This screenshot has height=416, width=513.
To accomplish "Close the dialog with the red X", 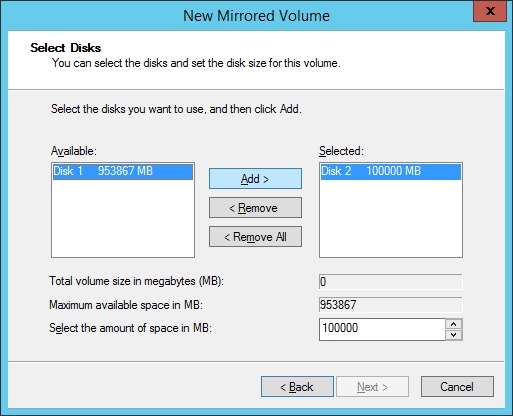I will point(490,11).
